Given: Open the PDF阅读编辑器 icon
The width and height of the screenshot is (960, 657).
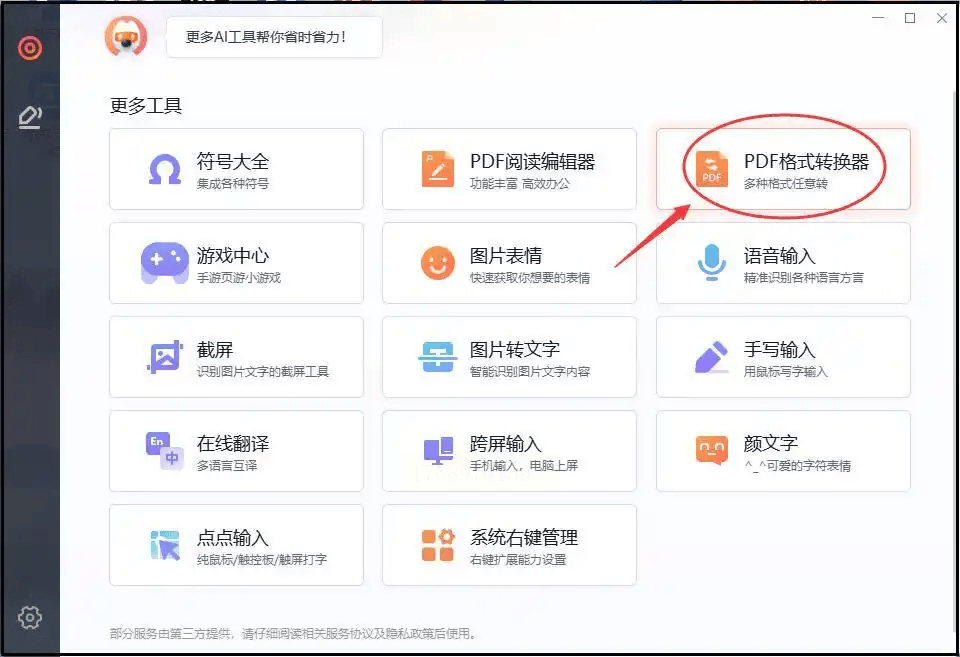Looking at the screenshot, I should (438, 170).
